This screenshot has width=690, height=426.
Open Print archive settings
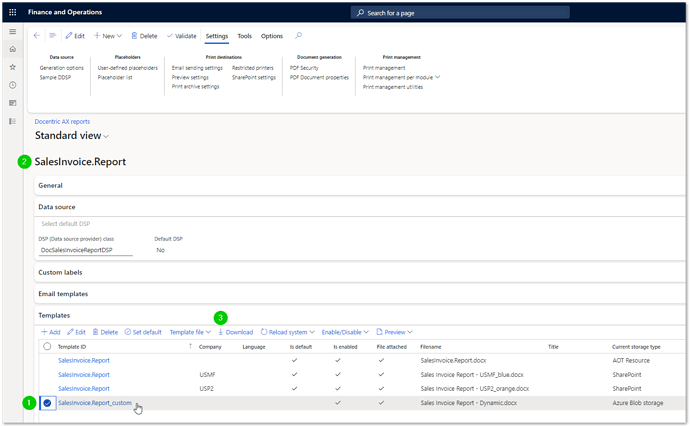(x=195, y=87)
